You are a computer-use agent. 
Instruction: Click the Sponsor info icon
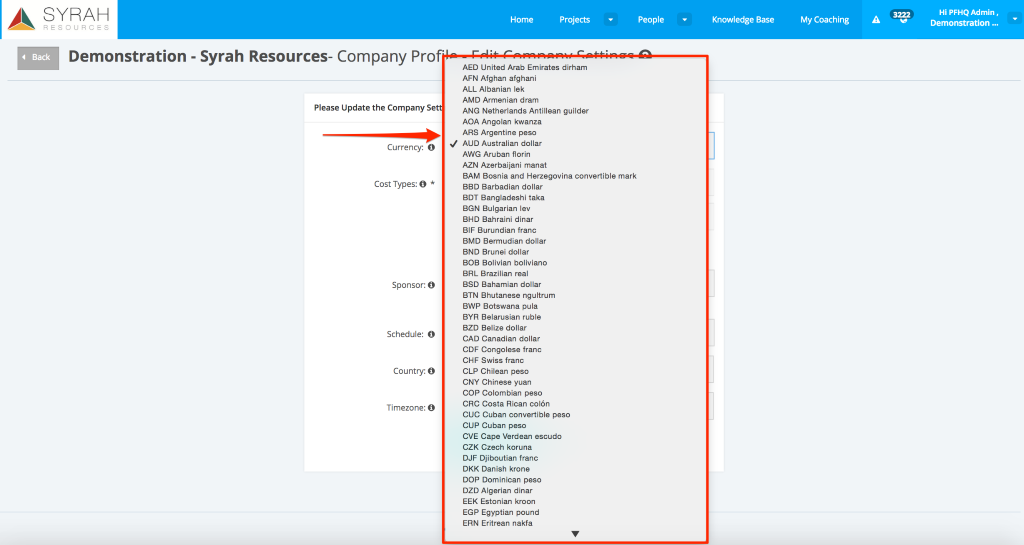[431, 285]
